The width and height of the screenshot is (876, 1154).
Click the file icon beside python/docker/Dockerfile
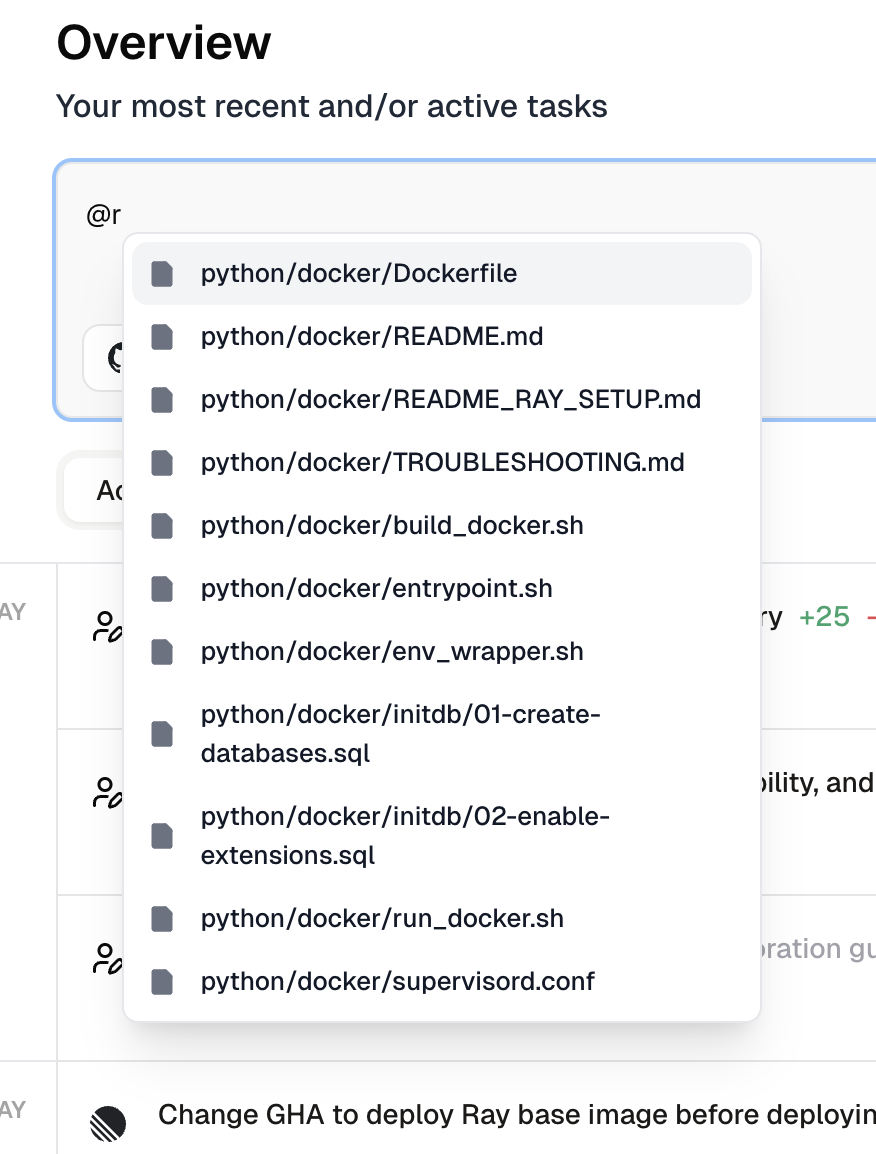click(161, 273)
